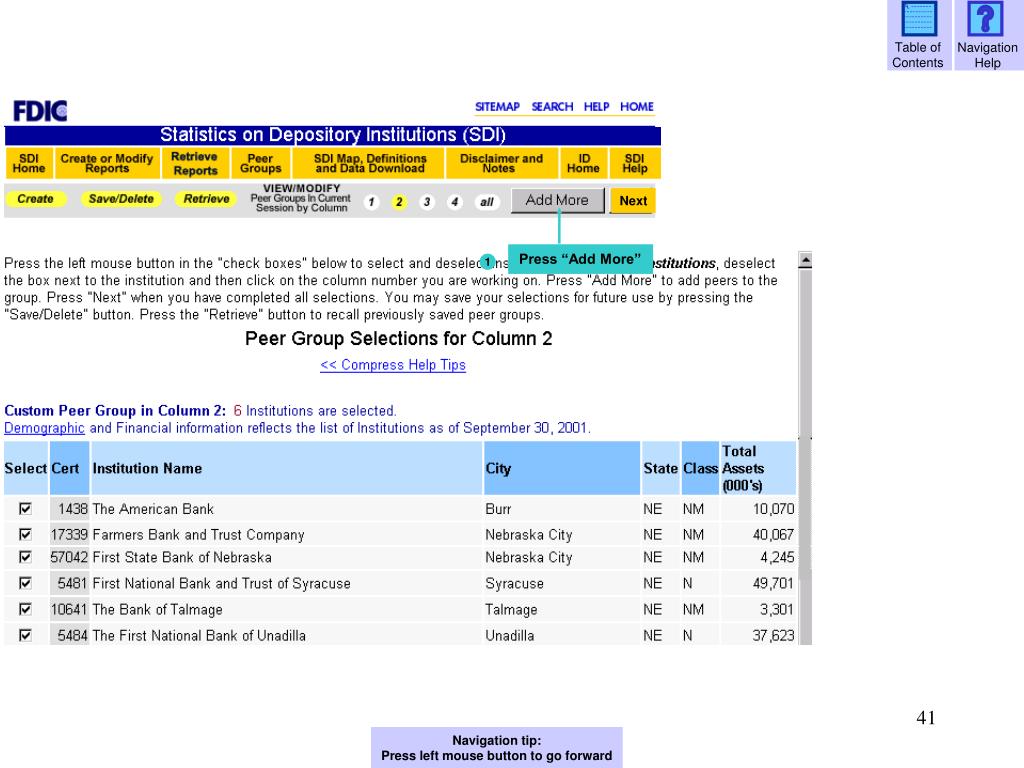Click total assets value 37,623
This screenshot has height=768, width=1024.
[x=773, y=635]
